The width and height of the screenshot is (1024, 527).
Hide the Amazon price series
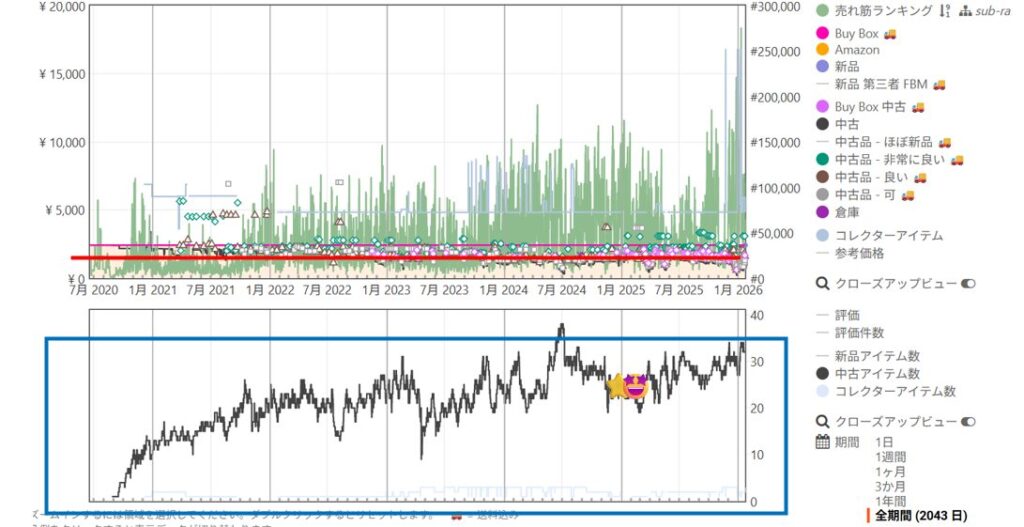(x=856, y=50)
